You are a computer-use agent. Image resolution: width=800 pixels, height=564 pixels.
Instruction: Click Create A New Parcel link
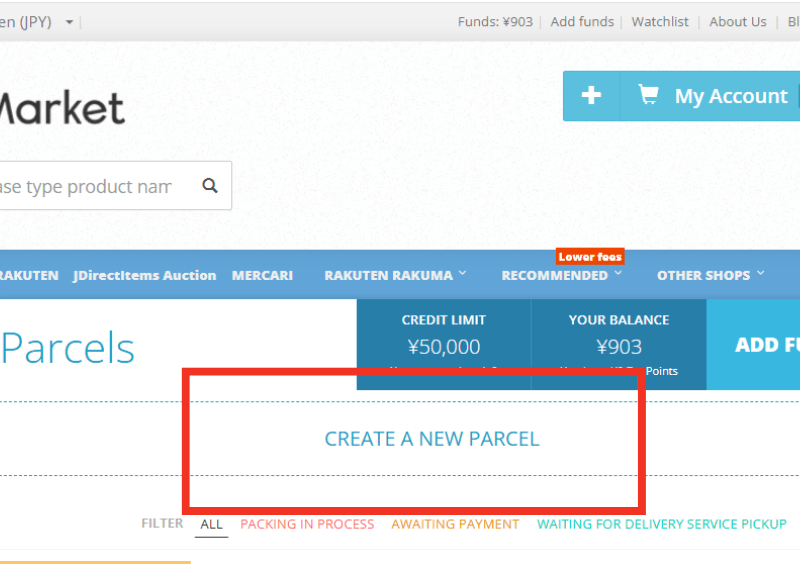point(432,439)
